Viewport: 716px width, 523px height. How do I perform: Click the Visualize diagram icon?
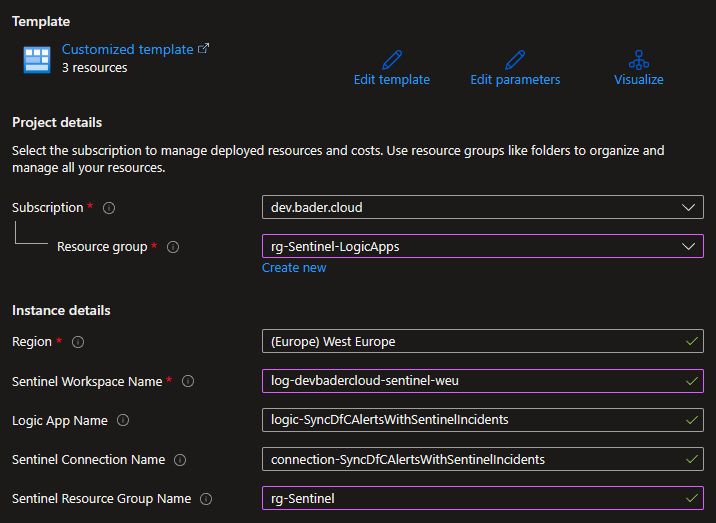pyautogui.click(x=639, y=60)
